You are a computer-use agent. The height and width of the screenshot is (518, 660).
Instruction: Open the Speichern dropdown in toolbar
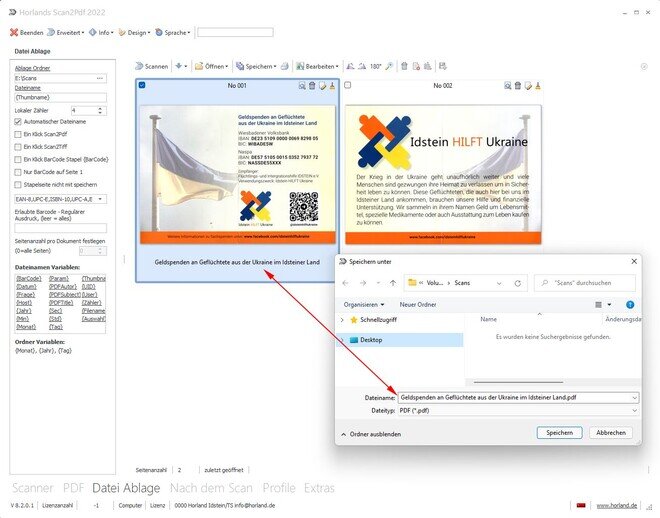click(256, 66)
